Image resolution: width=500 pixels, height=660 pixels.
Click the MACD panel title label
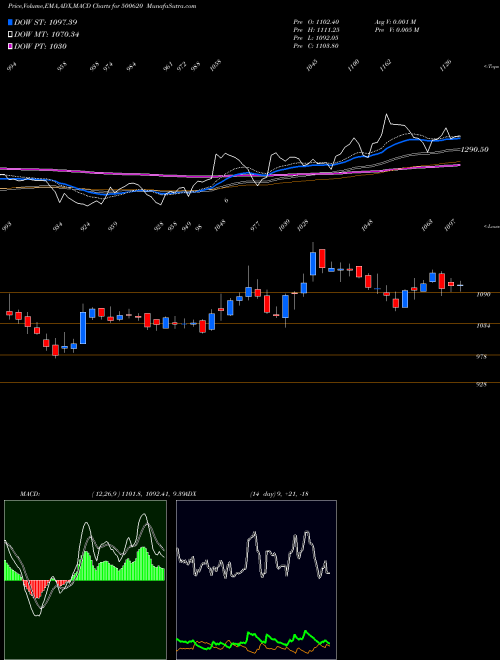click(29, 494)
